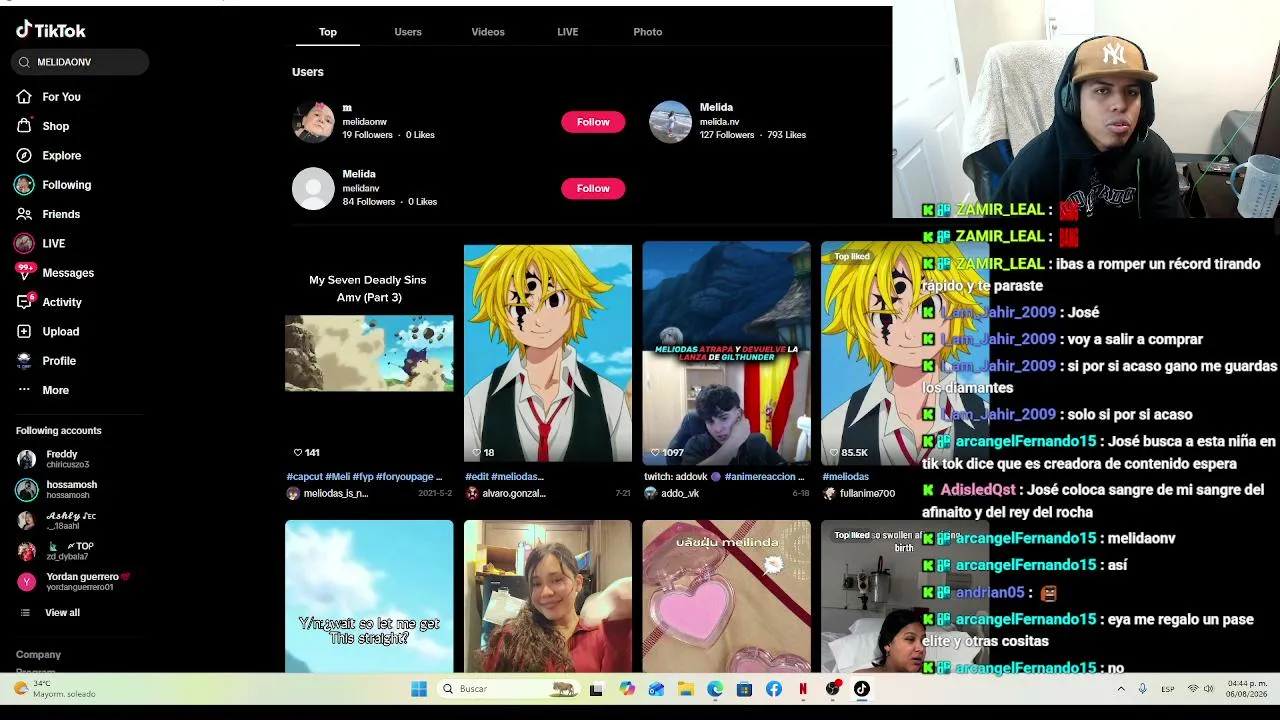Expand the hidden system tray icons chevron
This screenshot has height=720, width=1280.
1120,689
